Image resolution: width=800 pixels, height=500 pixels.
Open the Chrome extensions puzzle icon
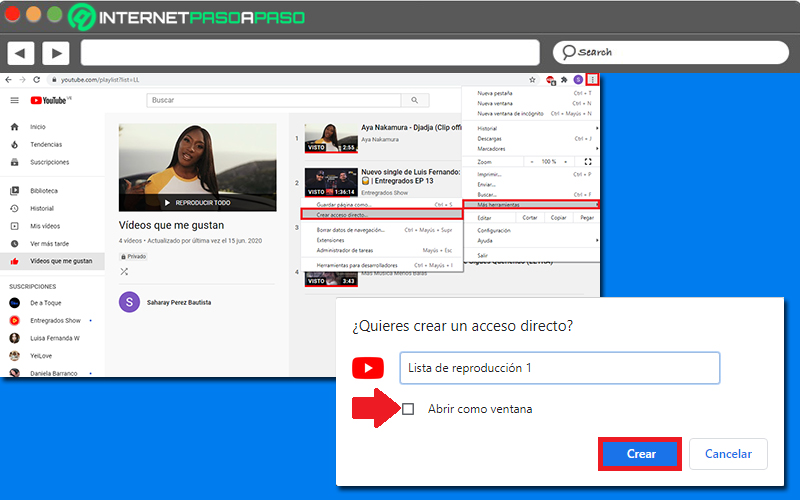click(564, 80)
